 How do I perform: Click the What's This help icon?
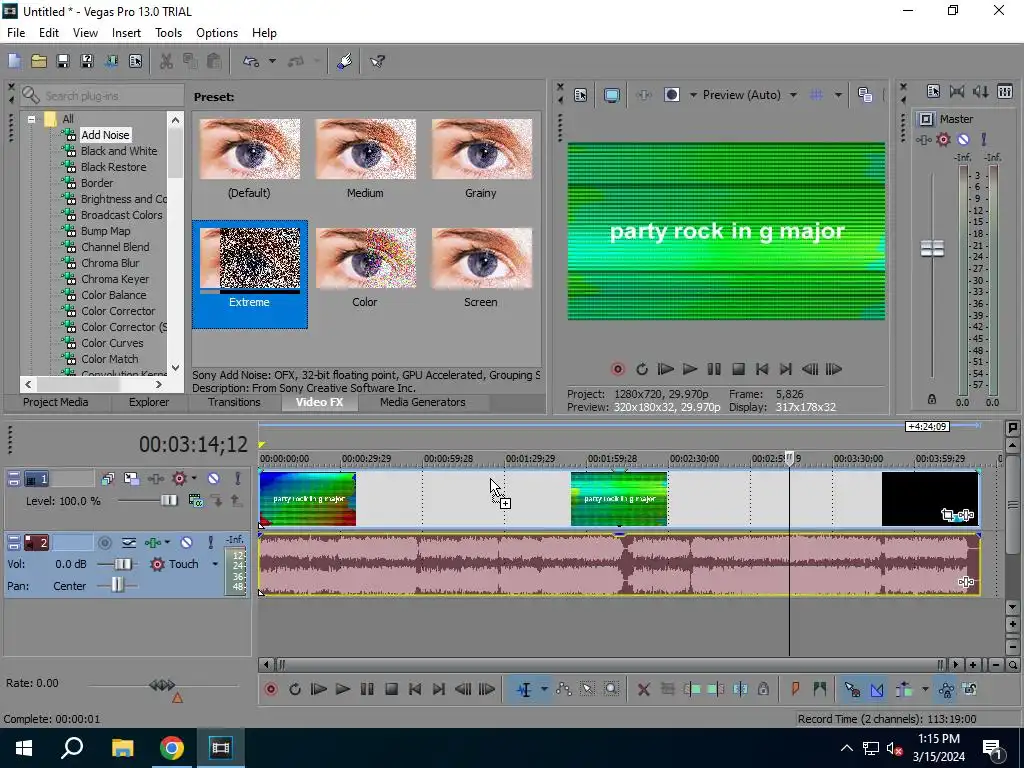(377, 61)
